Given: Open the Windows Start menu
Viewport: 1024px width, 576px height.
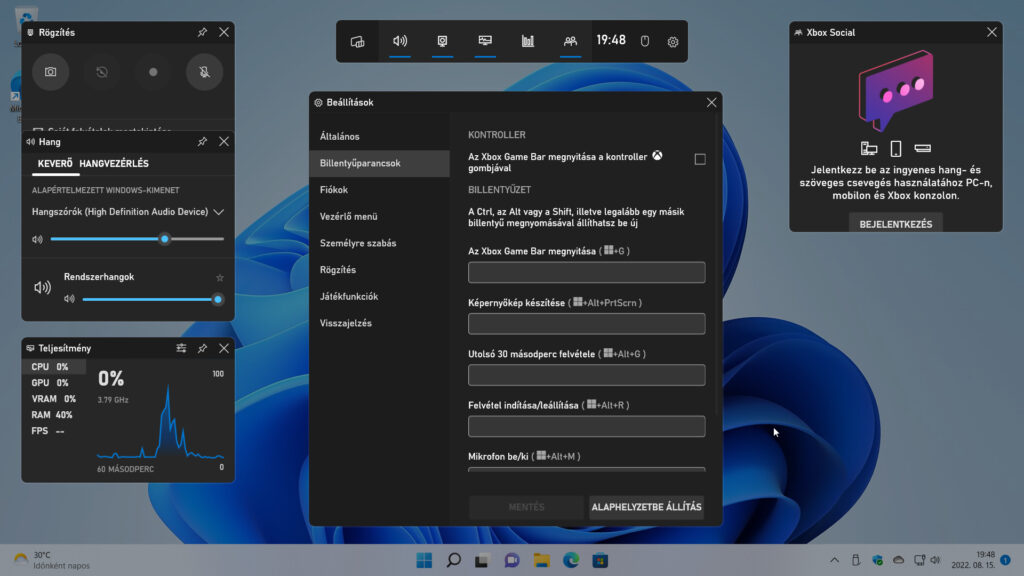Looking at the screenshot, I should click(424, 560).
